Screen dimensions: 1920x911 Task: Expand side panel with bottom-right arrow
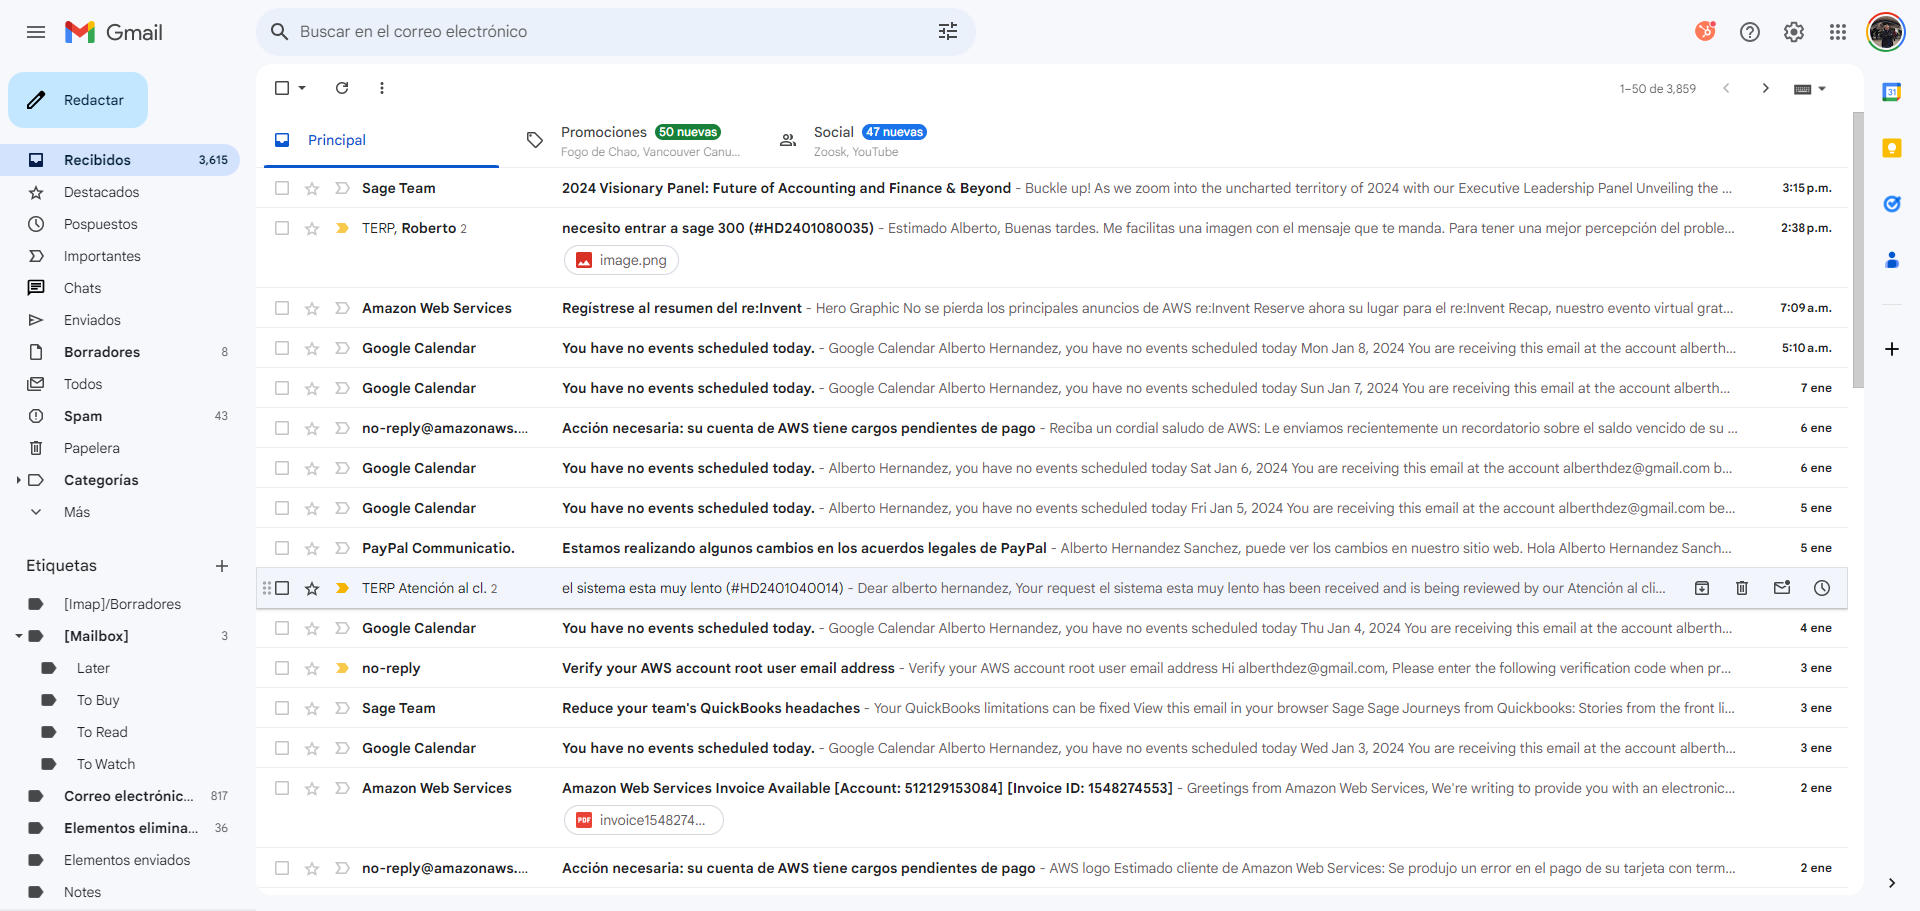tap(1892, 883)
